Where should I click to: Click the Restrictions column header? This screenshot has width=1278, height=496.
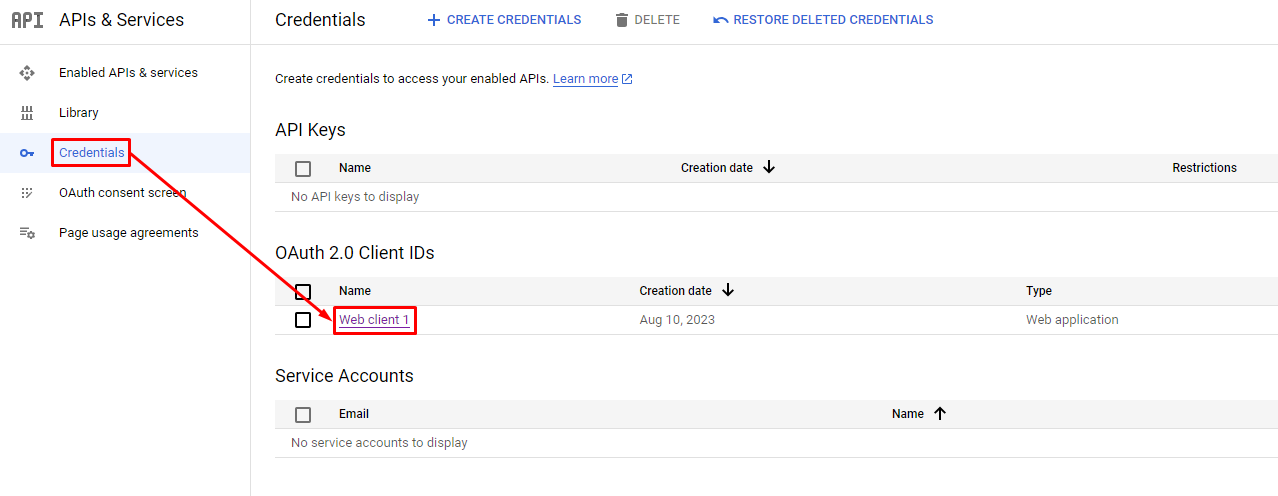1204,168
